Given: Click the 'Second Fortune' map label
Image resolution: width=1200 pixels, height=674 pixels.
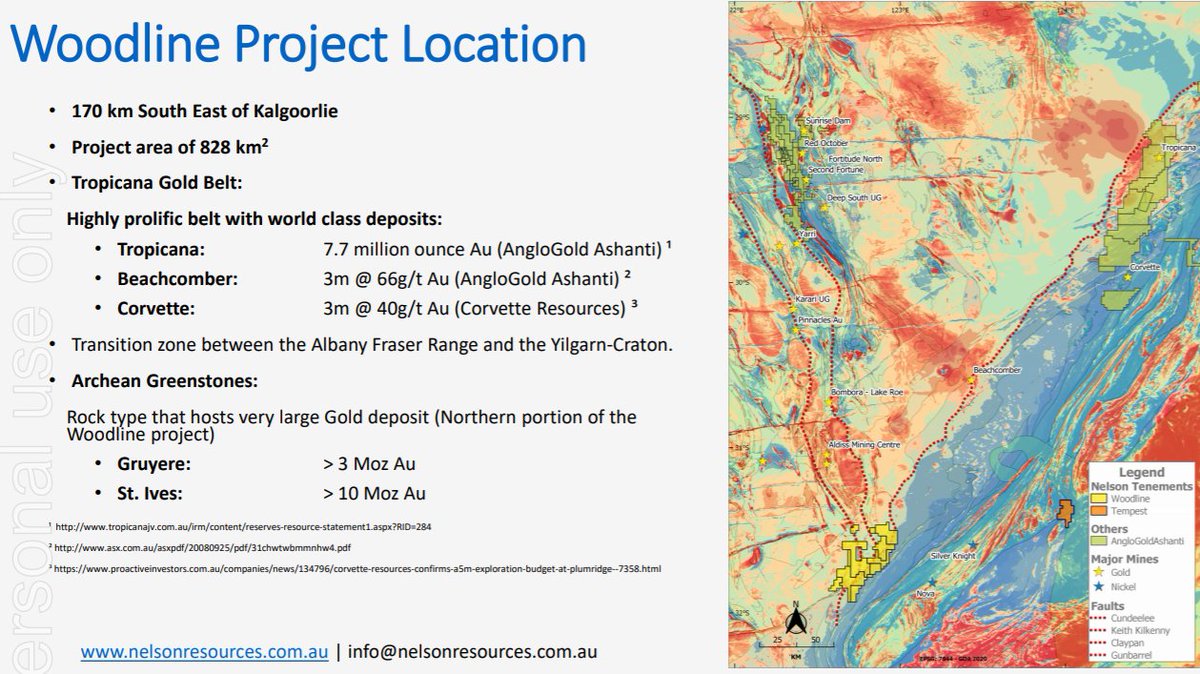Looking at the screenshot, I should point(835,170).
